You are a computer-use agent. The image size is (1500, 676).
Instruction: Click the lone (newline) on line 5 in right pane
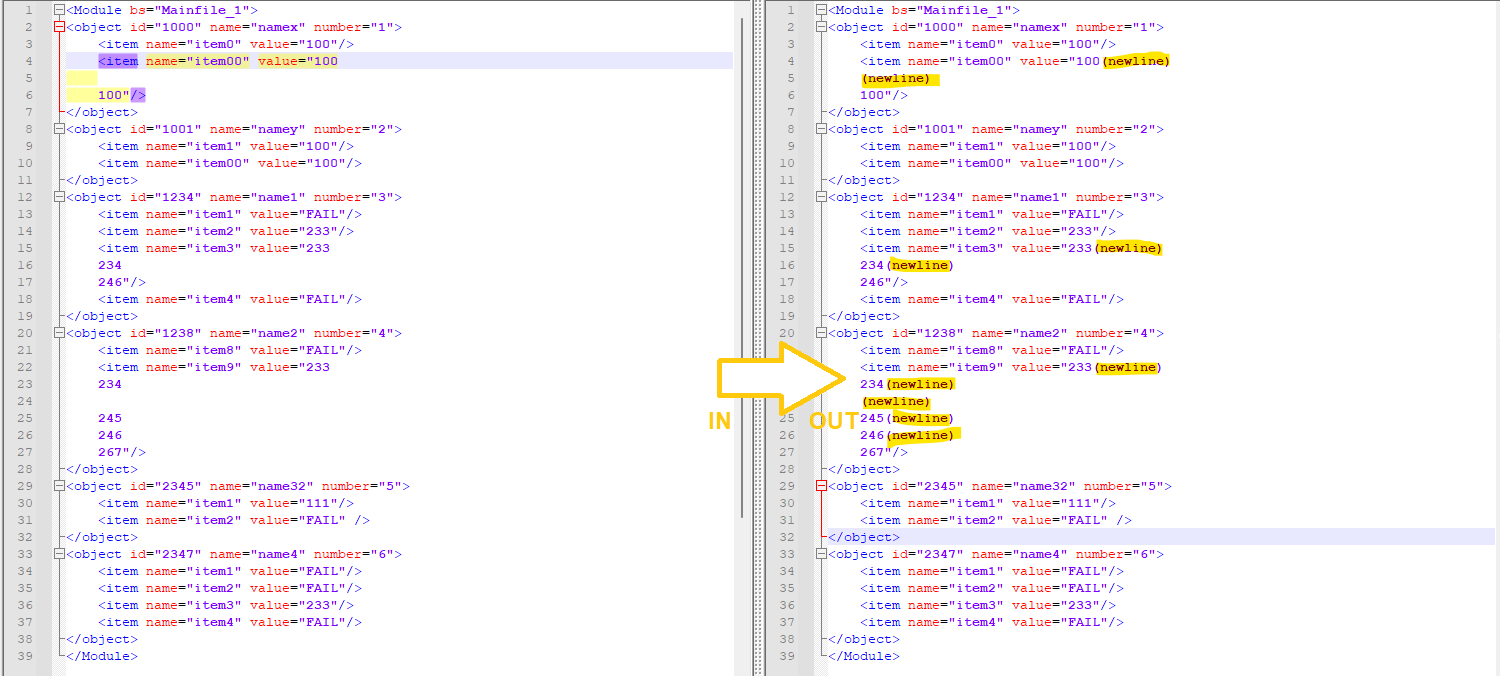[x=896, y=78]
